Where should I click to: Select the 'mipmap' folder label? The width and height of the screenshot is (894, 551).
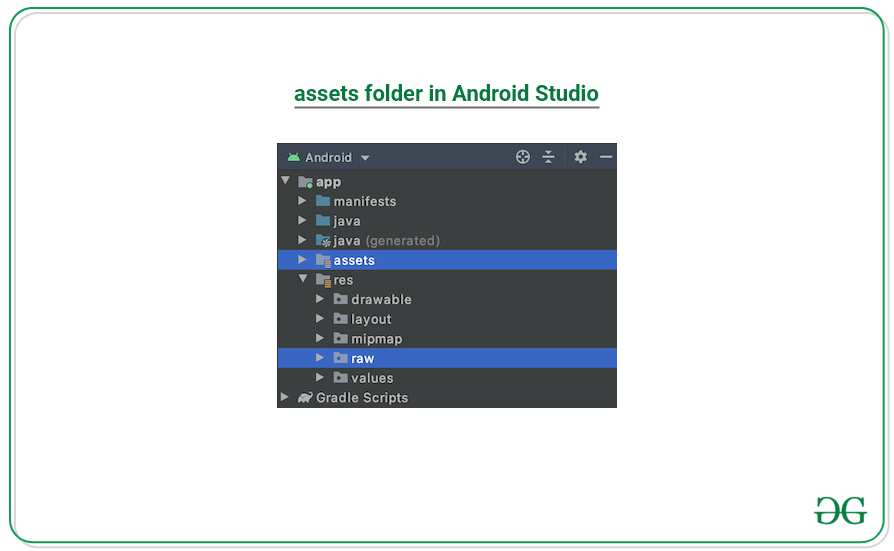pos(377,339)
